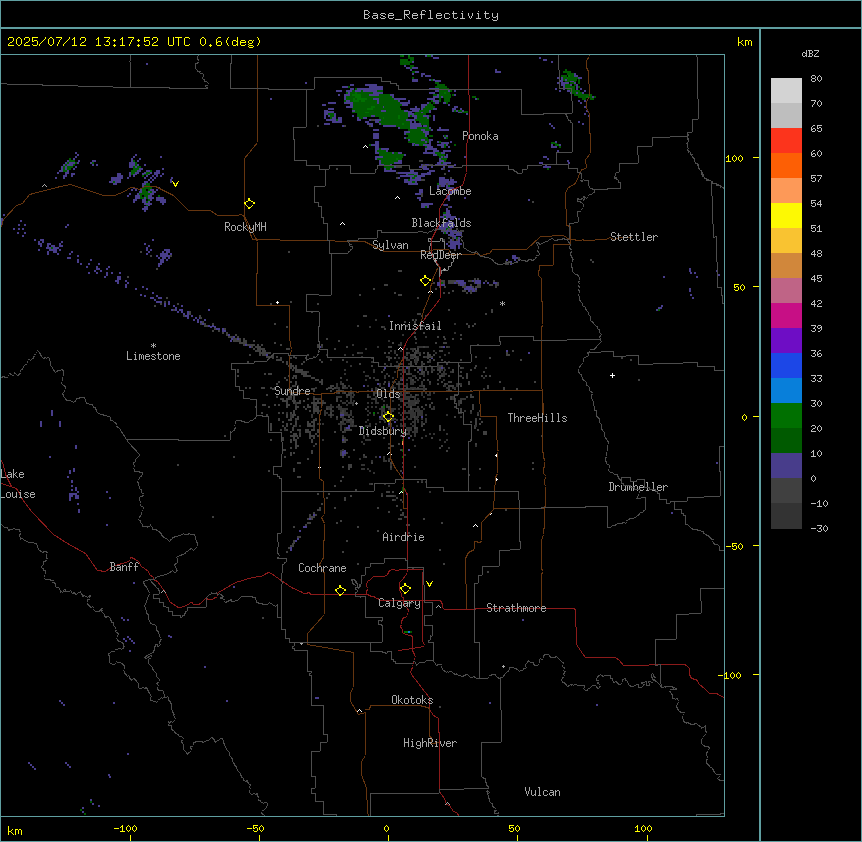Click the RockyMH label

(x=245, y=227)
